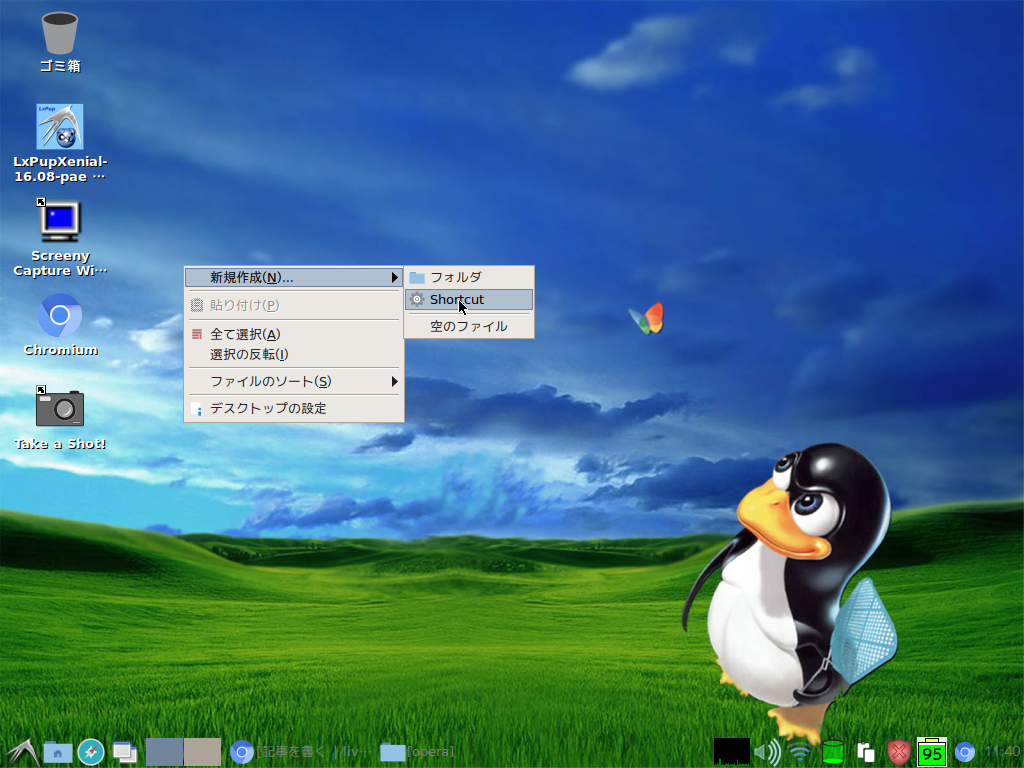Choose 全て選択(A) from context menu

(293, 334)
